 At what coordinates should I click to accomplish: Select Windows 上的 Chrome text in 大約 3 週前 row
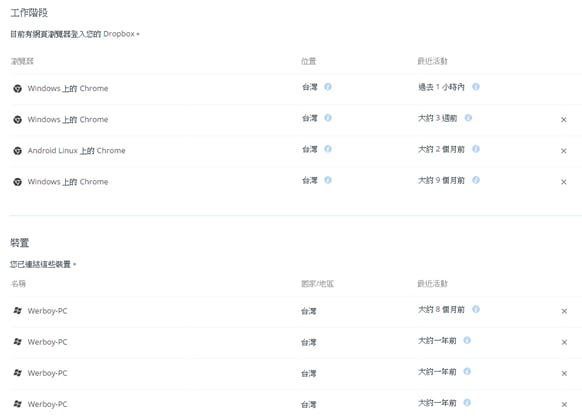tap(68, 120)
